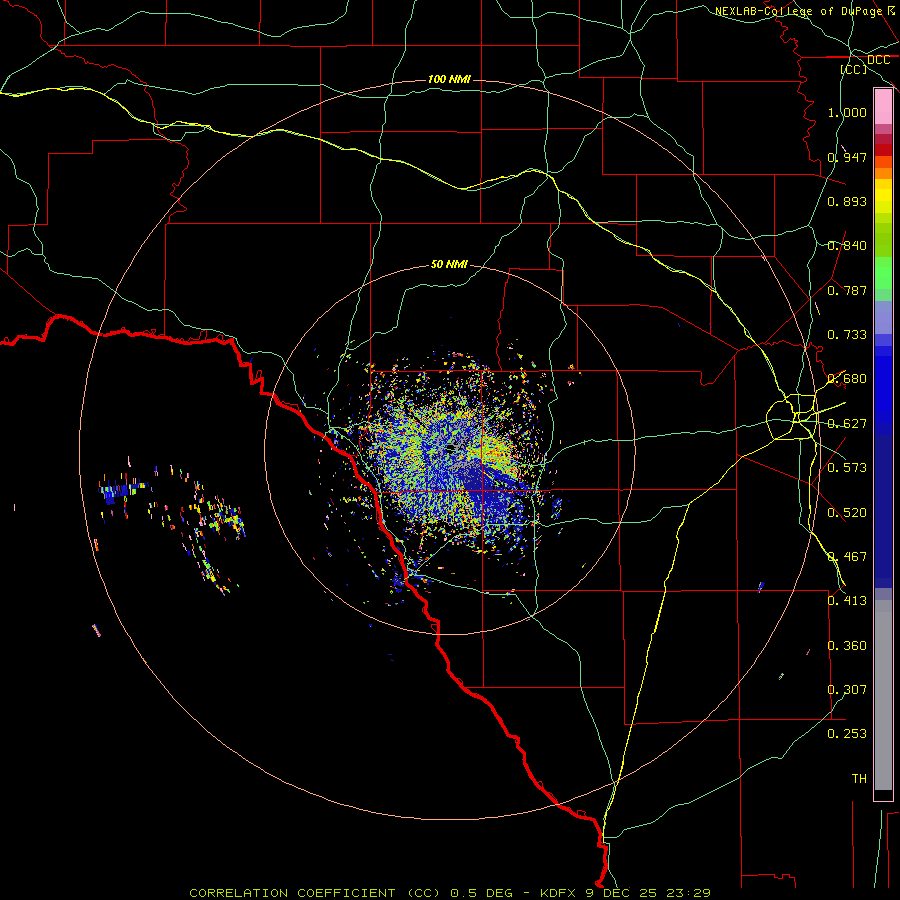Viewport: 900px width, 900px height.
Task: Click the pink swatch at the scale top
Action: click(883, 107)
